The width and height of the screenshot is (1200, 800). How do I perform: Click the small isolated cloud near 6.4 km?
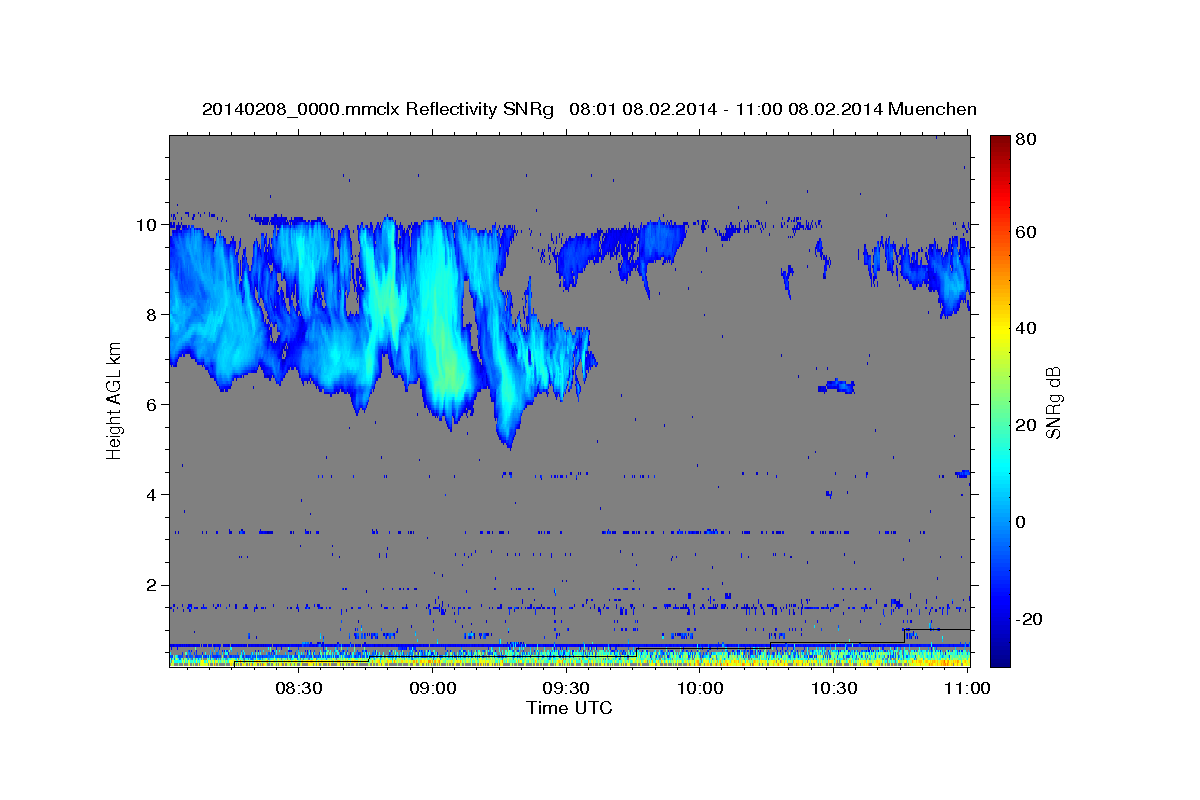[836, 386]
